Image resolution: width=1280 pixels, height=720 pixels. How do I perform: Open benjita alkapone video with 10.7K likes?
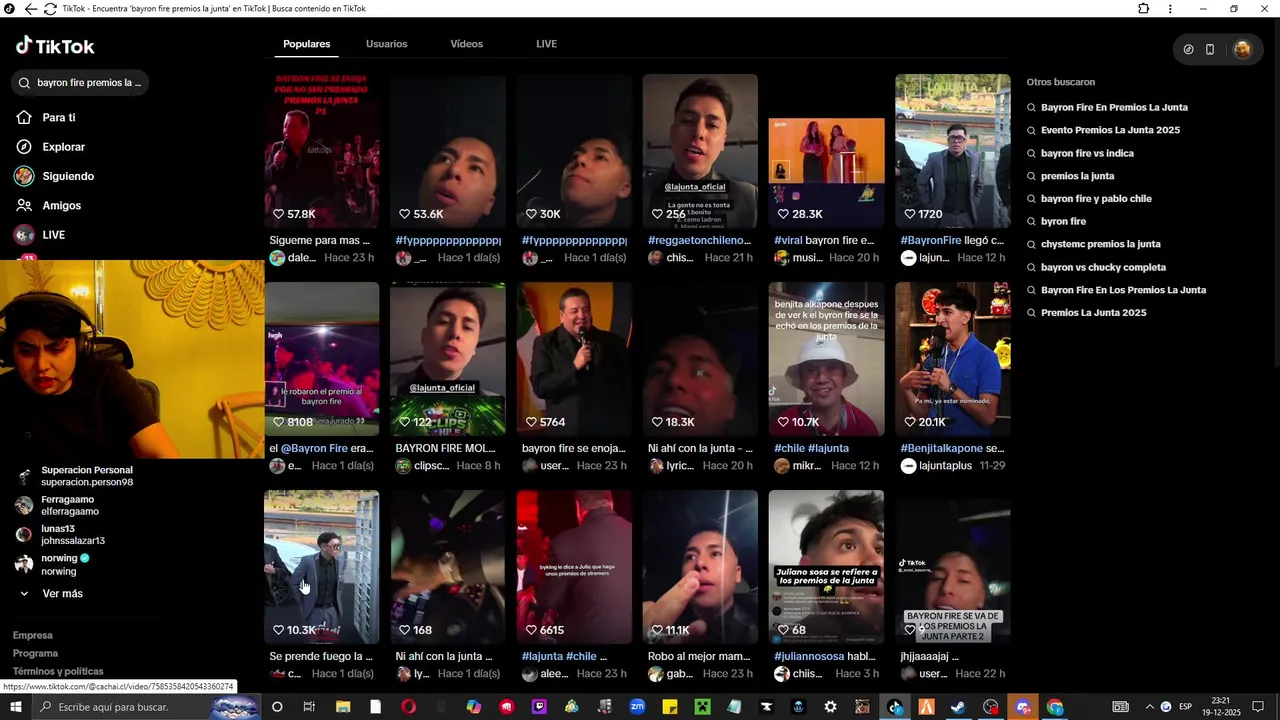(826, 359)
